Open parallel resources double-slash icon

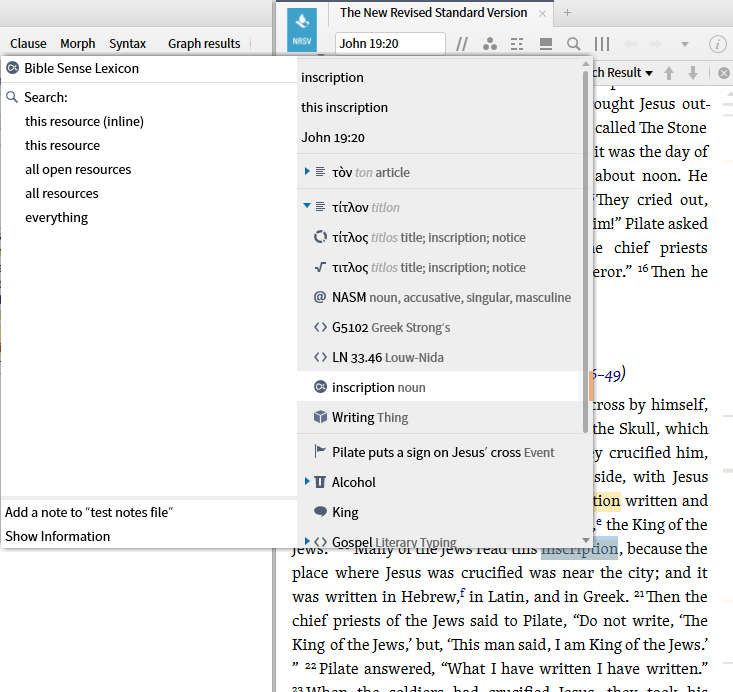pos(462,44)
